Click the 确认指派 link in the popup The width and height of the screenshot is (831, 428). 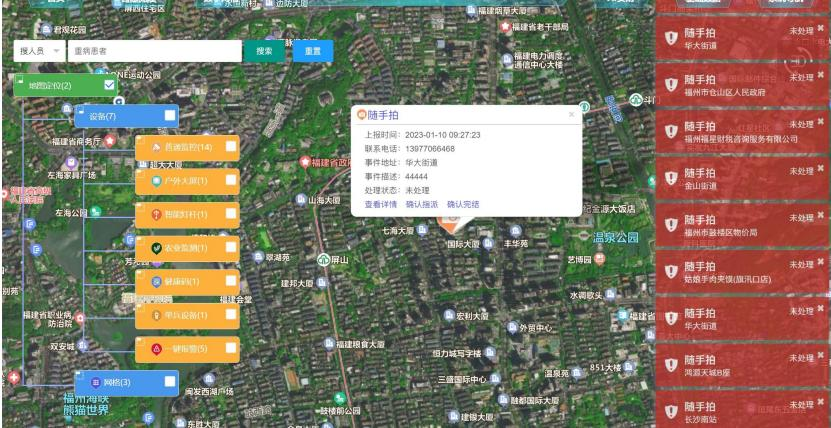click(421, 204)
